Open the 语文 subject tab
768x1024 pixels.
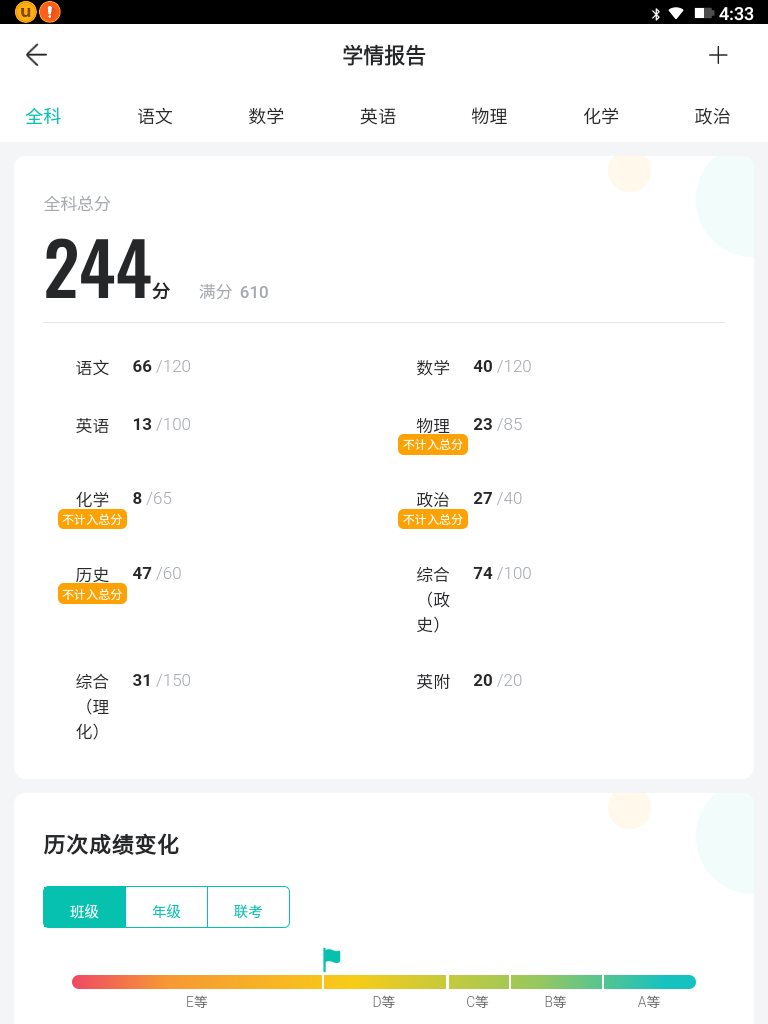coord(155,116)
